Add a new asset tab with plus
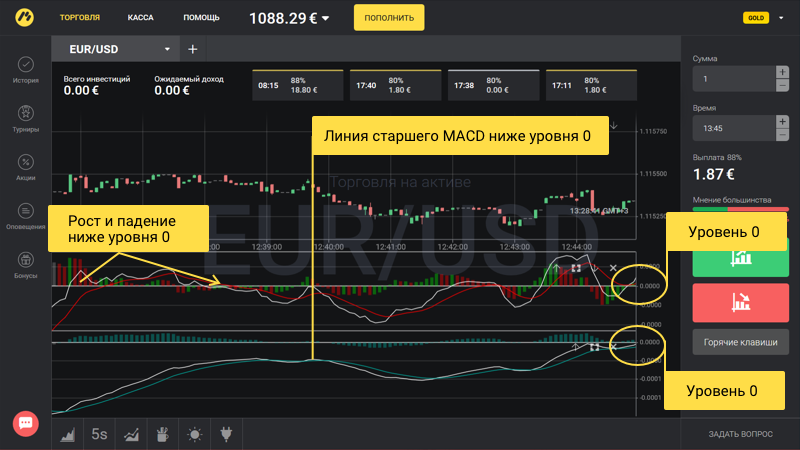This screenshot has height=450, width=800. tap(192, 49)
